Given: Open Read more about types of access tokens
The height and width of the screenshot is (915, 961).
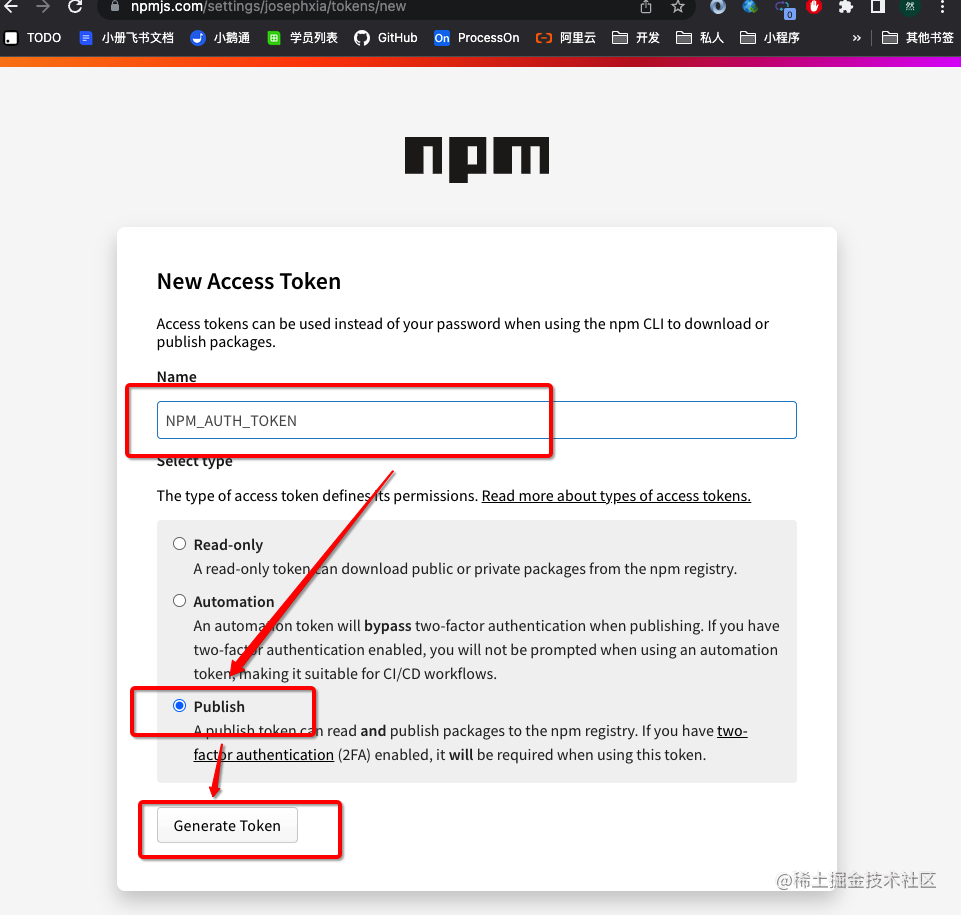Looking at the screenshot, I should coord(616,496).
